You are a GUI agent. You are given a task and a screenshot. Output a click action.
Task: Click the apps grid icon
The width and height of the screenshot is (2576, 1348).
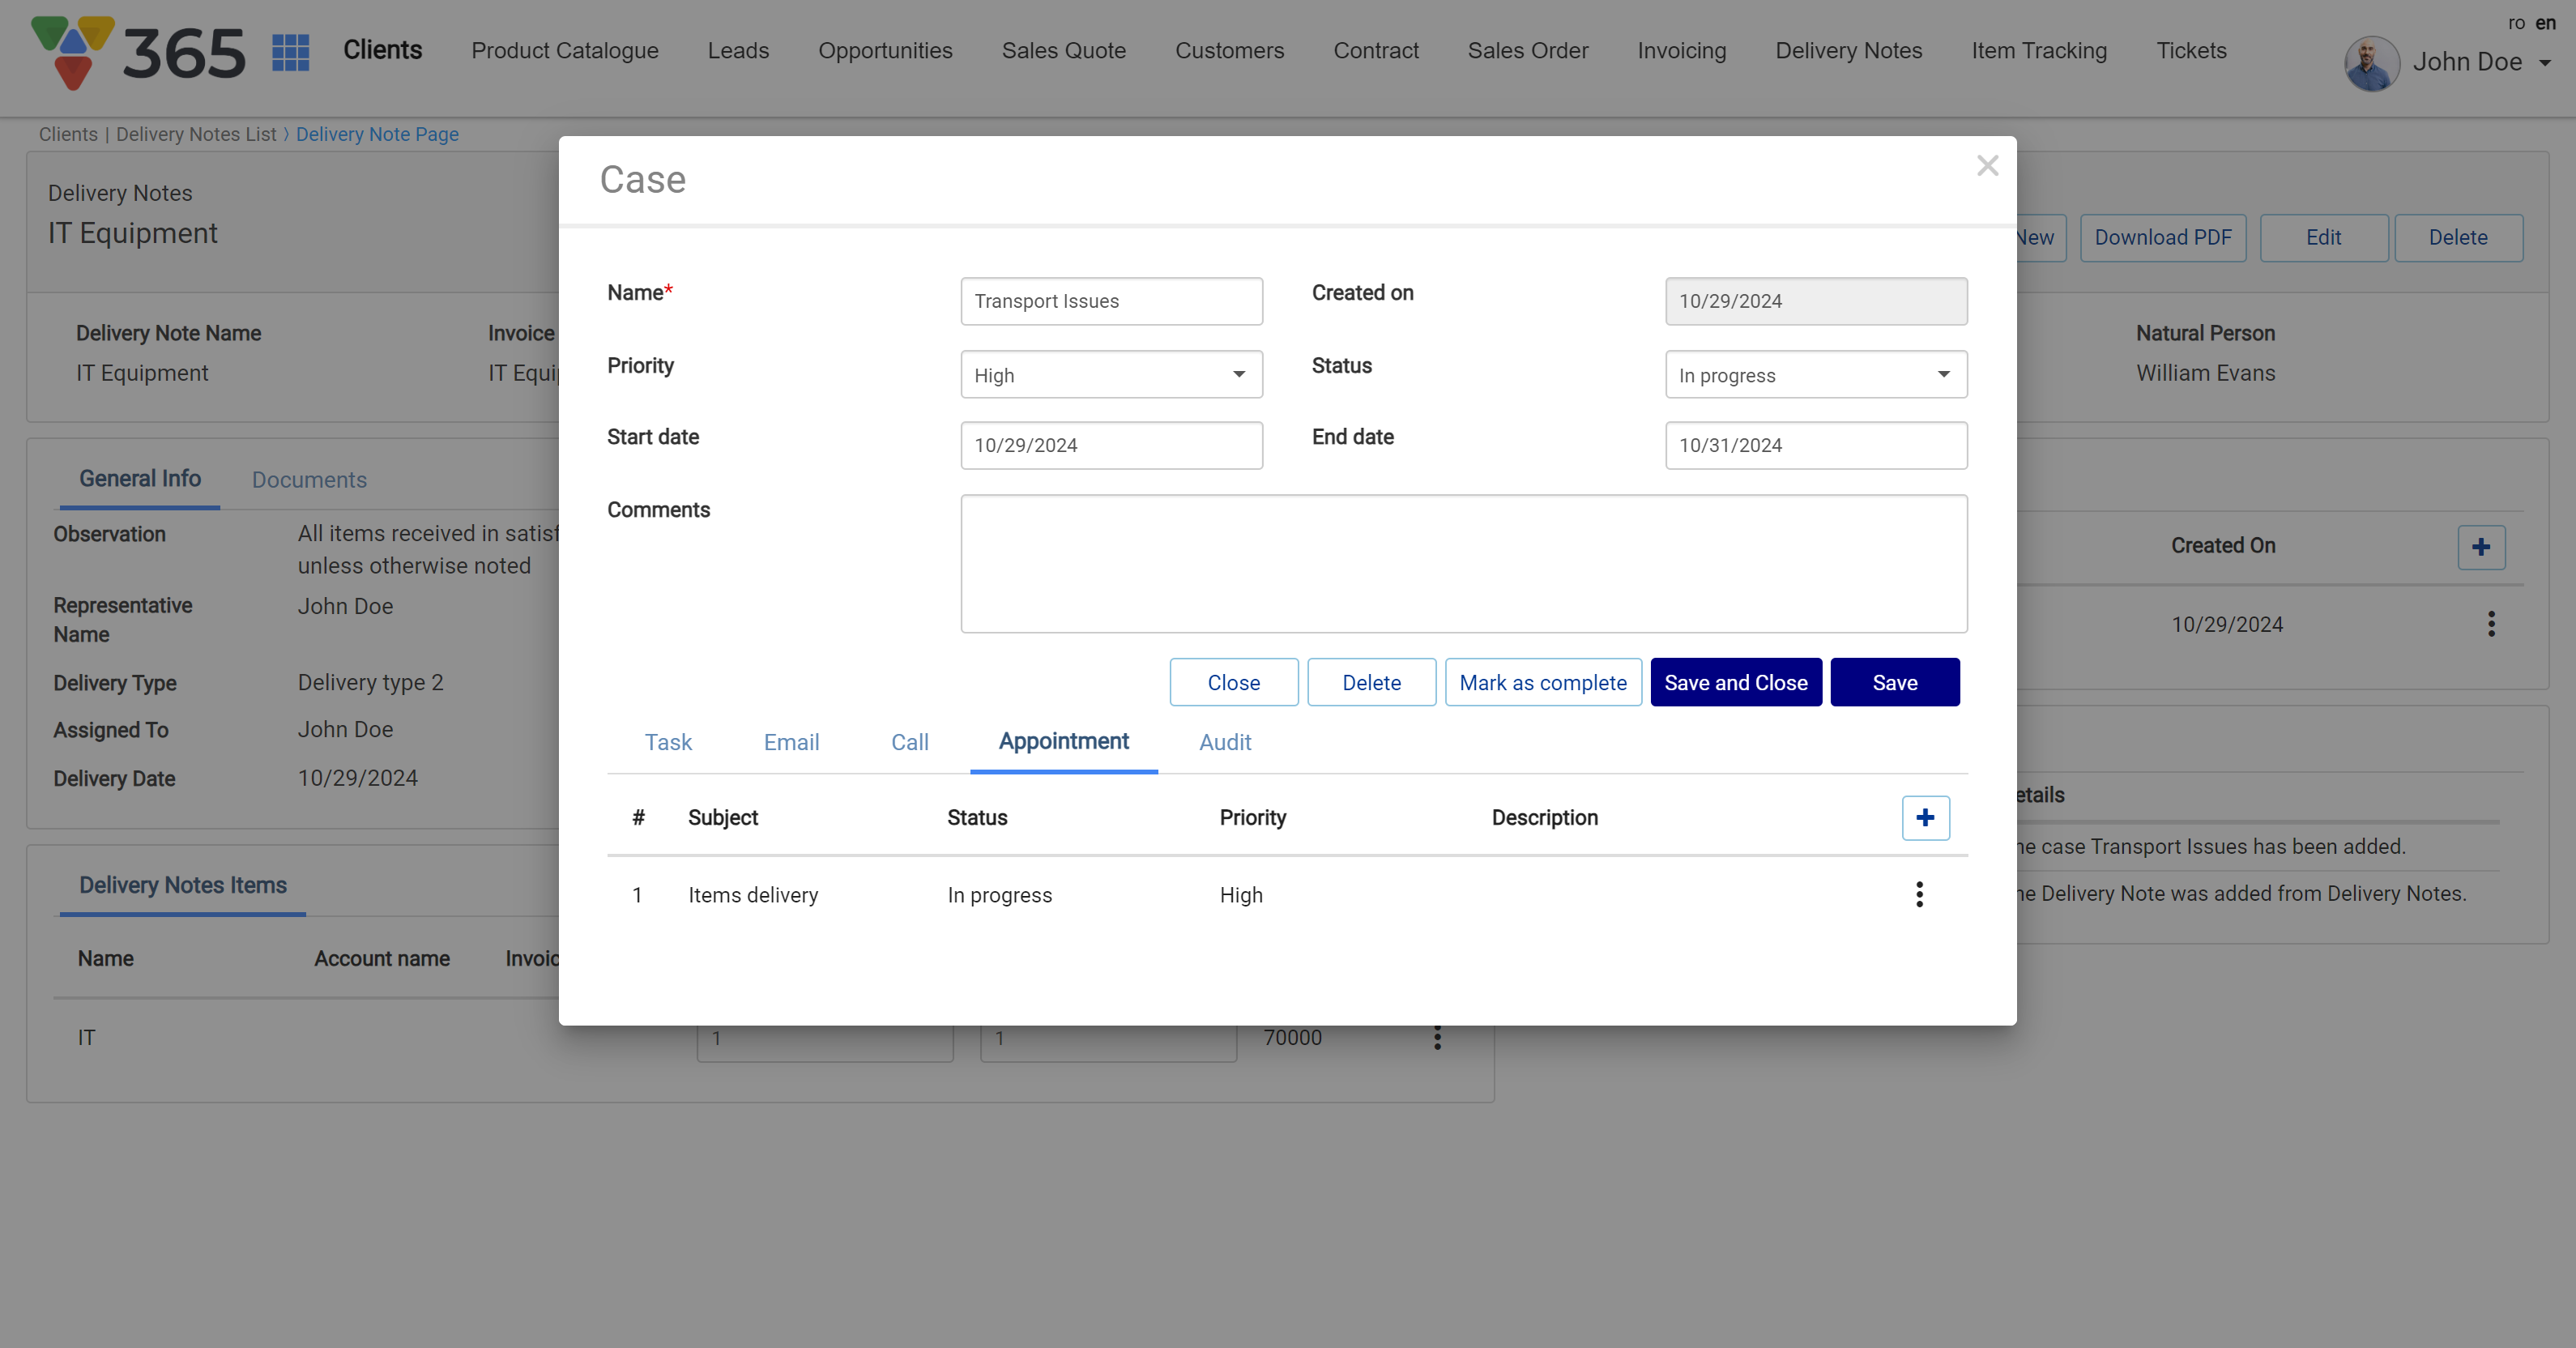[290, 52]
